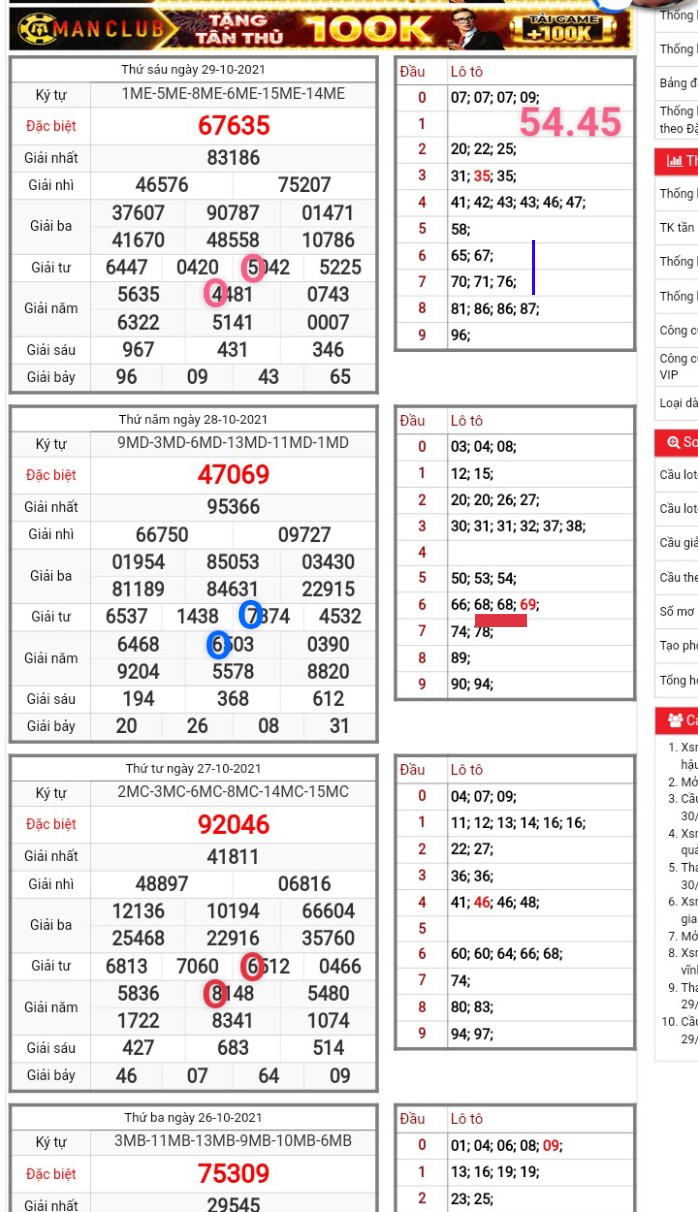
Task: Click third prize number 90787
Action: tap(233, 213)
